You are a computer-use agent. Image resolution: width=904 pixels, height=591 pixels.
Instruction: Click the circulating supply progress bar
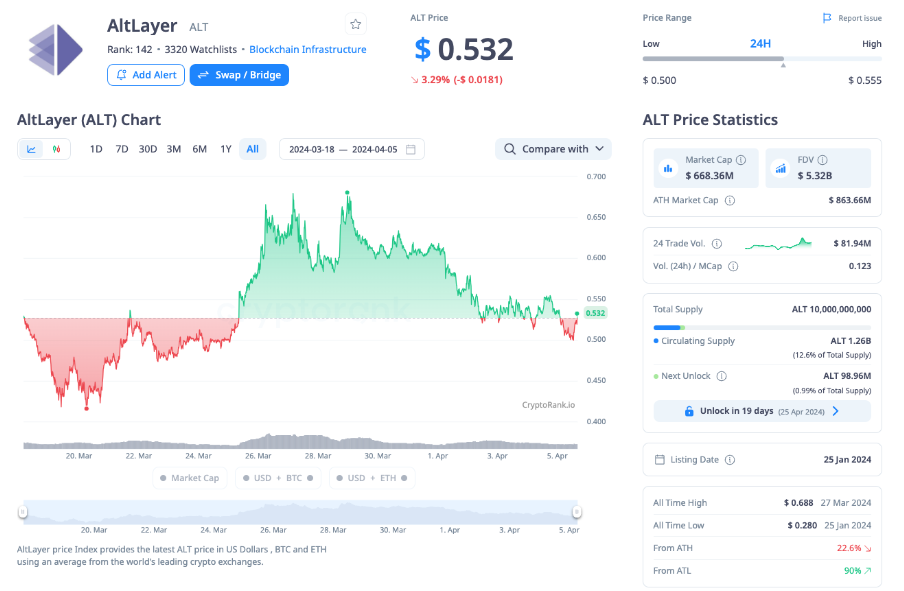coord(762,328)
